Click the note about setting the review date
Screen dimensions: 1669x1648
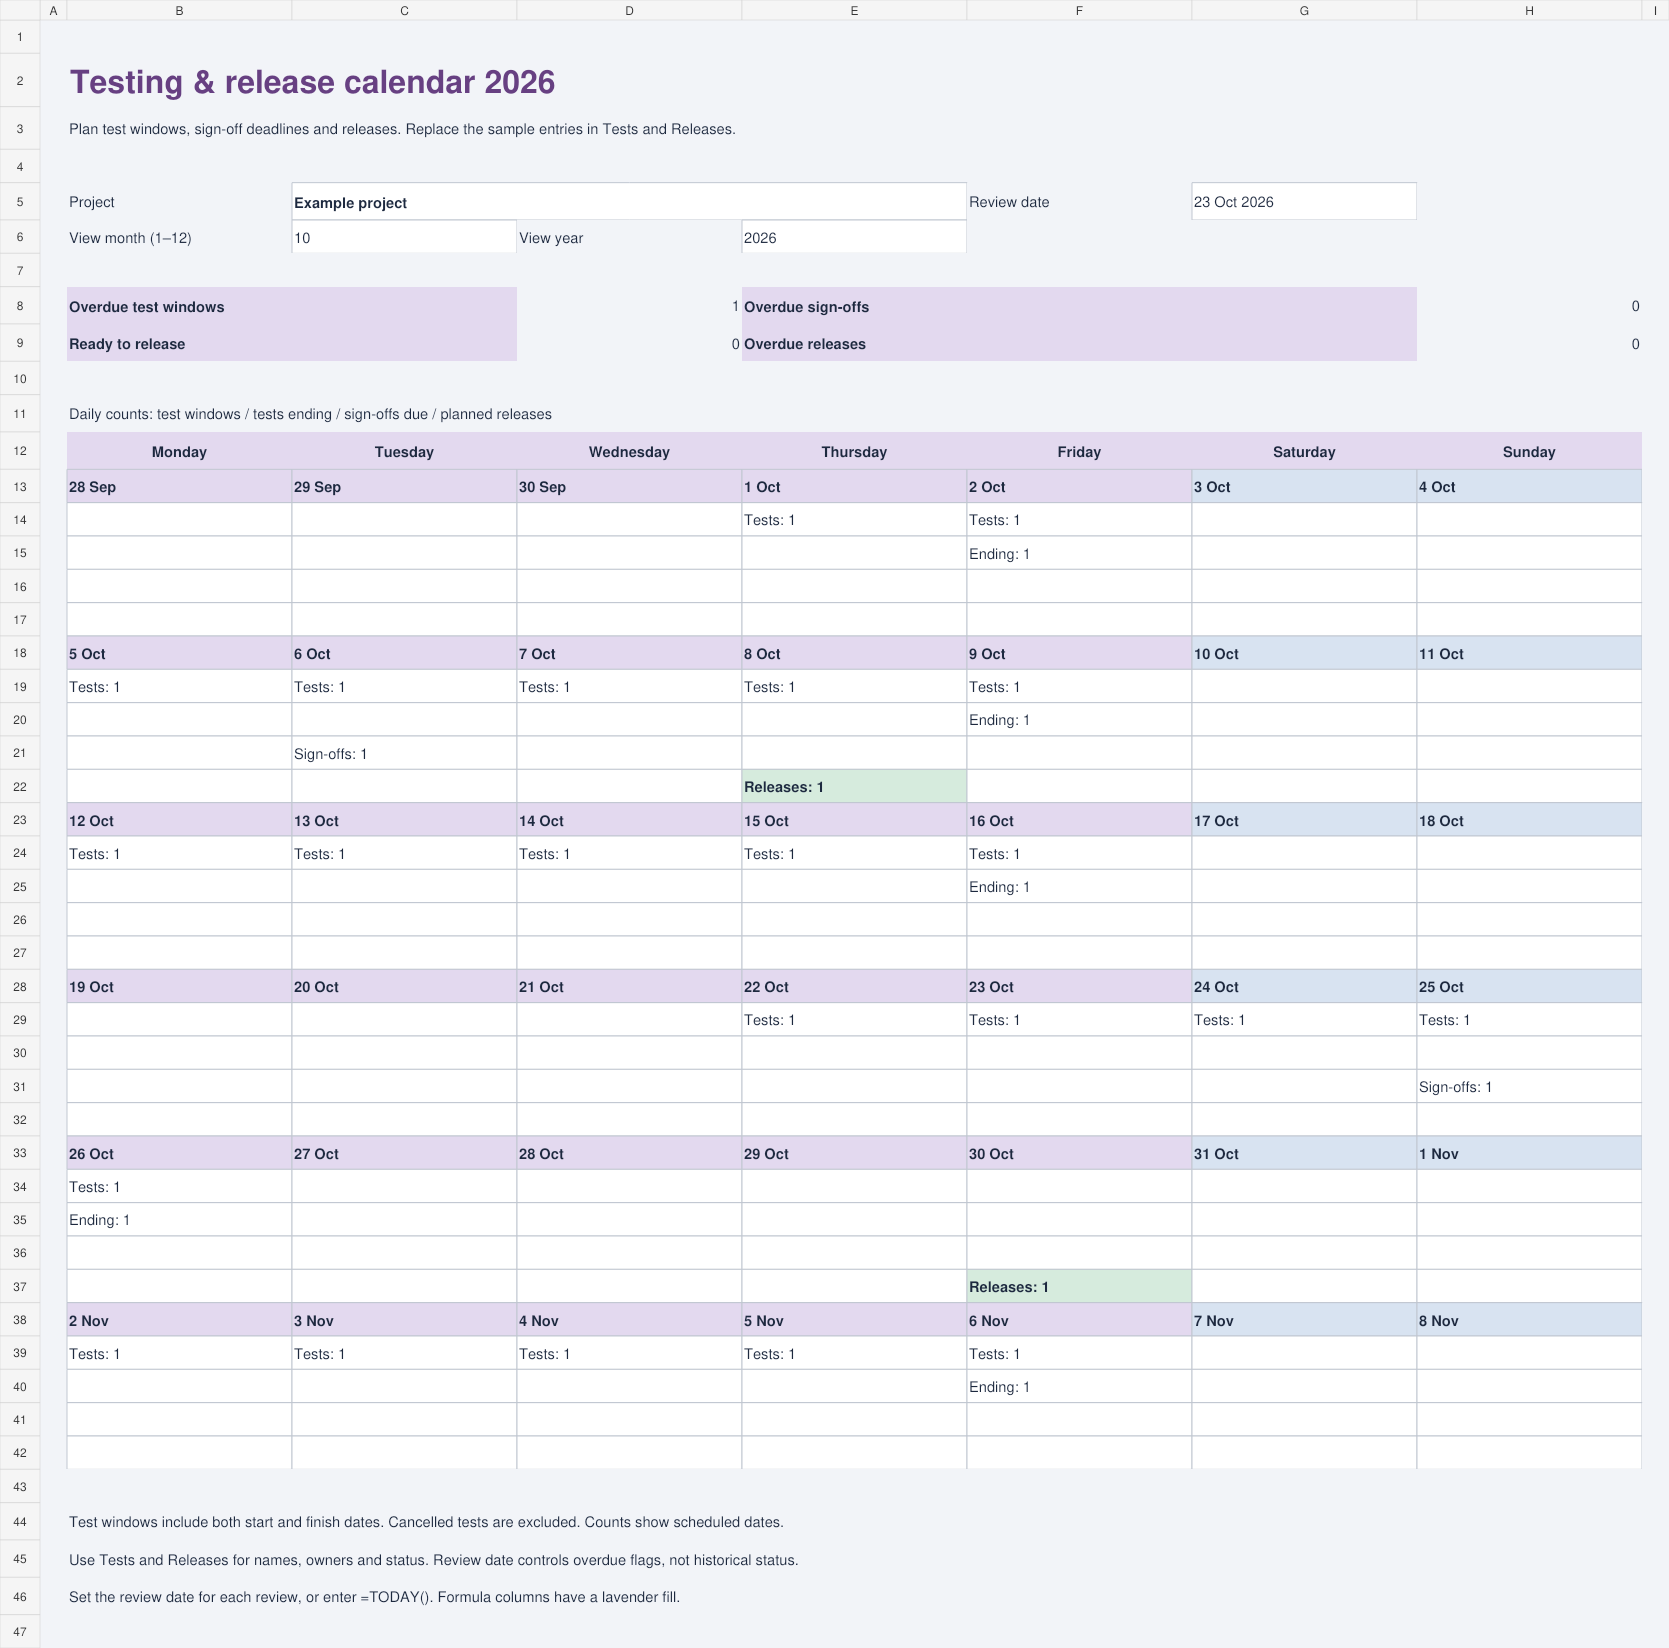point(374,1597)
